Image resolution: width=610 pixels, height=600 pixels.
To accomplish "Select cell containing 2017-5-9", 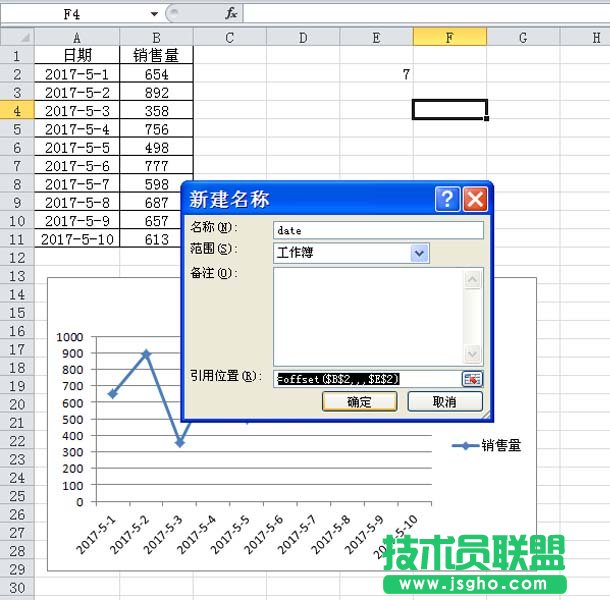I will [77, 221].
